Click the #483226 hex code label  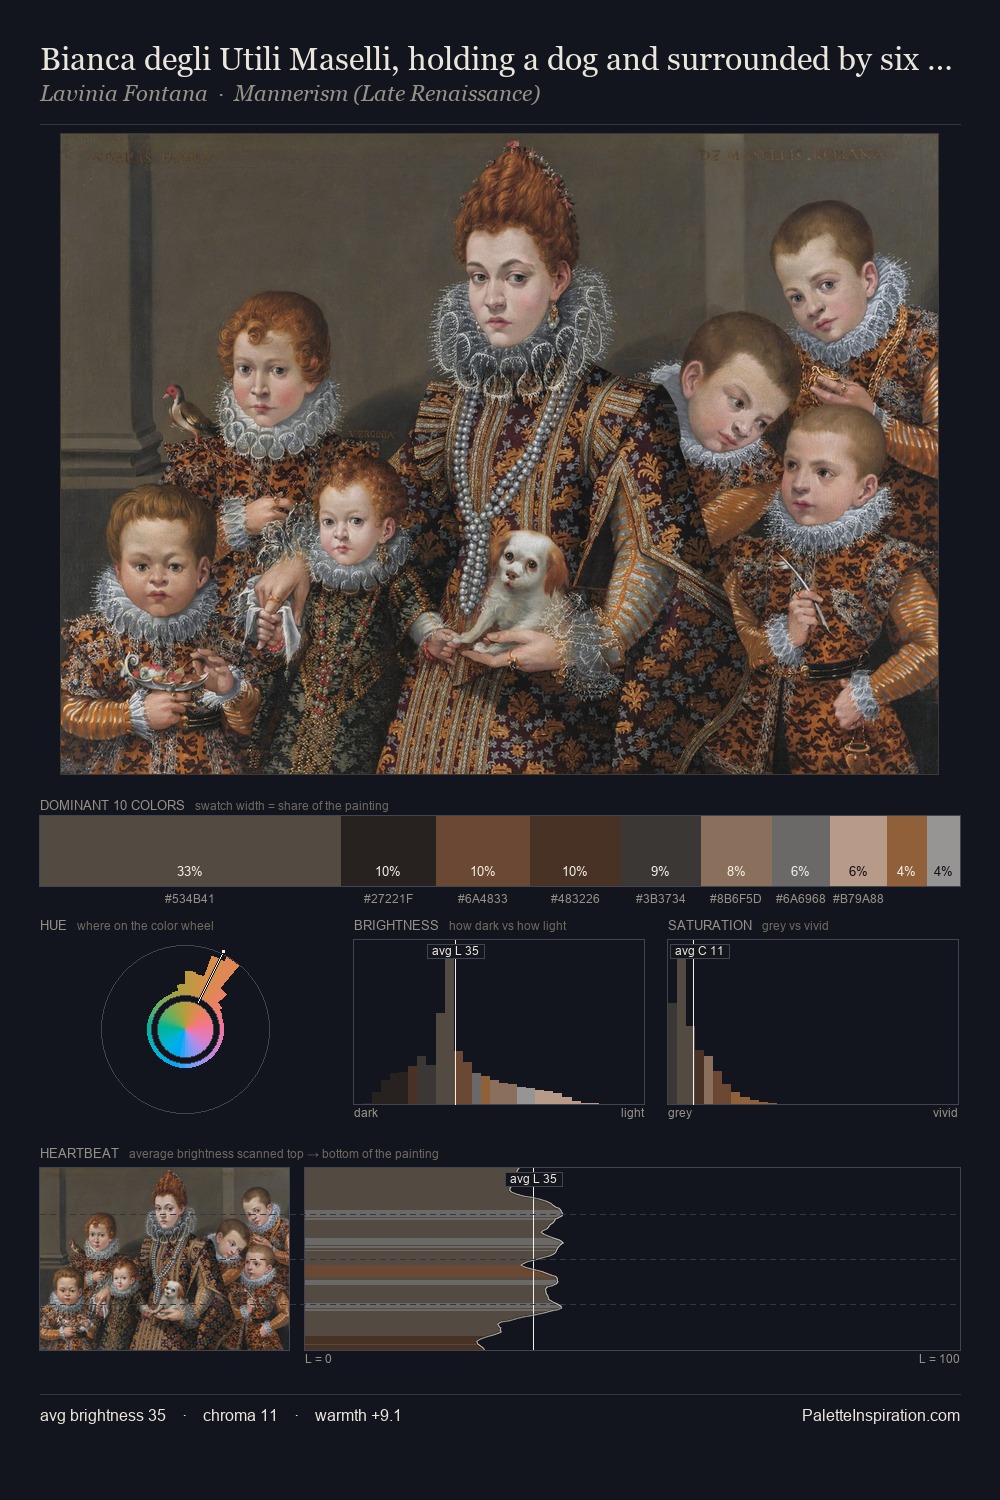(575, 899)
